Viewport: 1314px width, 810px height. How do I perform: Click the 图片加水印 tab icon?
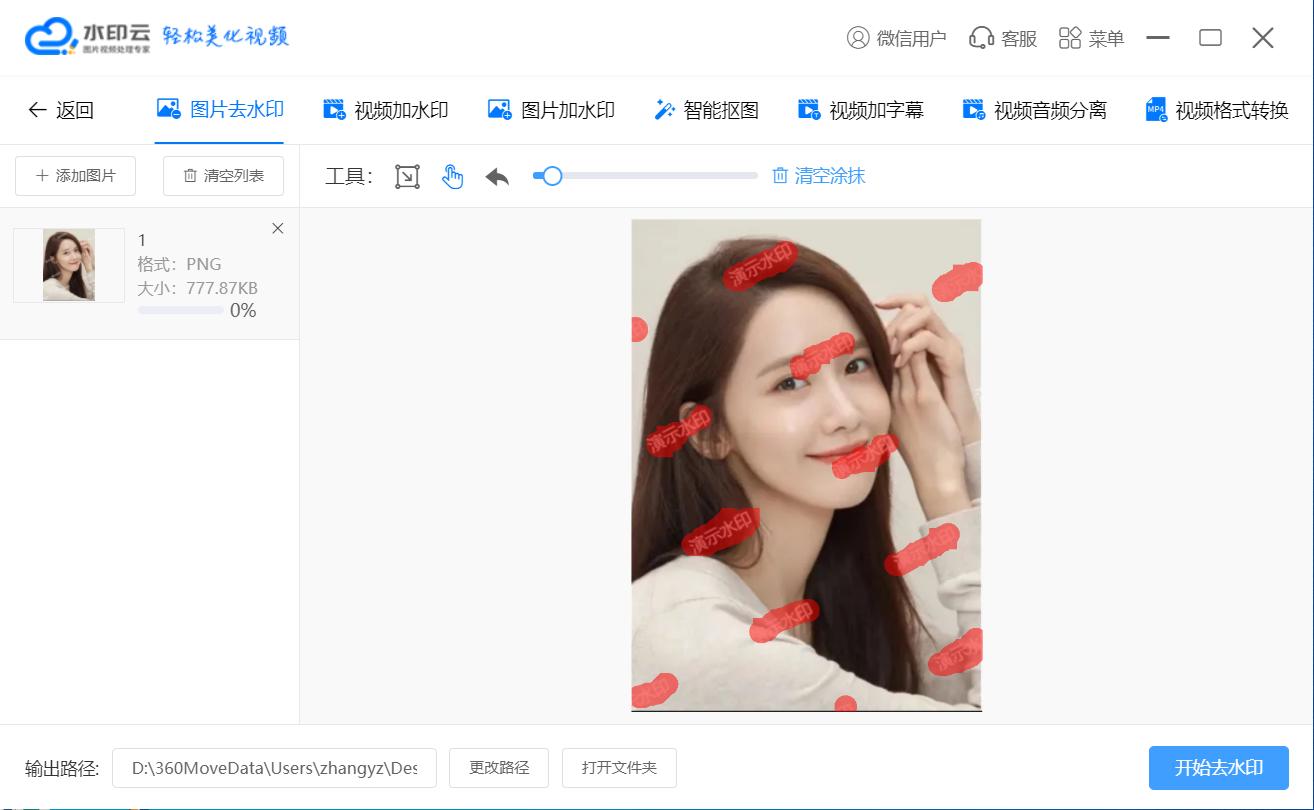click(499, 109)
